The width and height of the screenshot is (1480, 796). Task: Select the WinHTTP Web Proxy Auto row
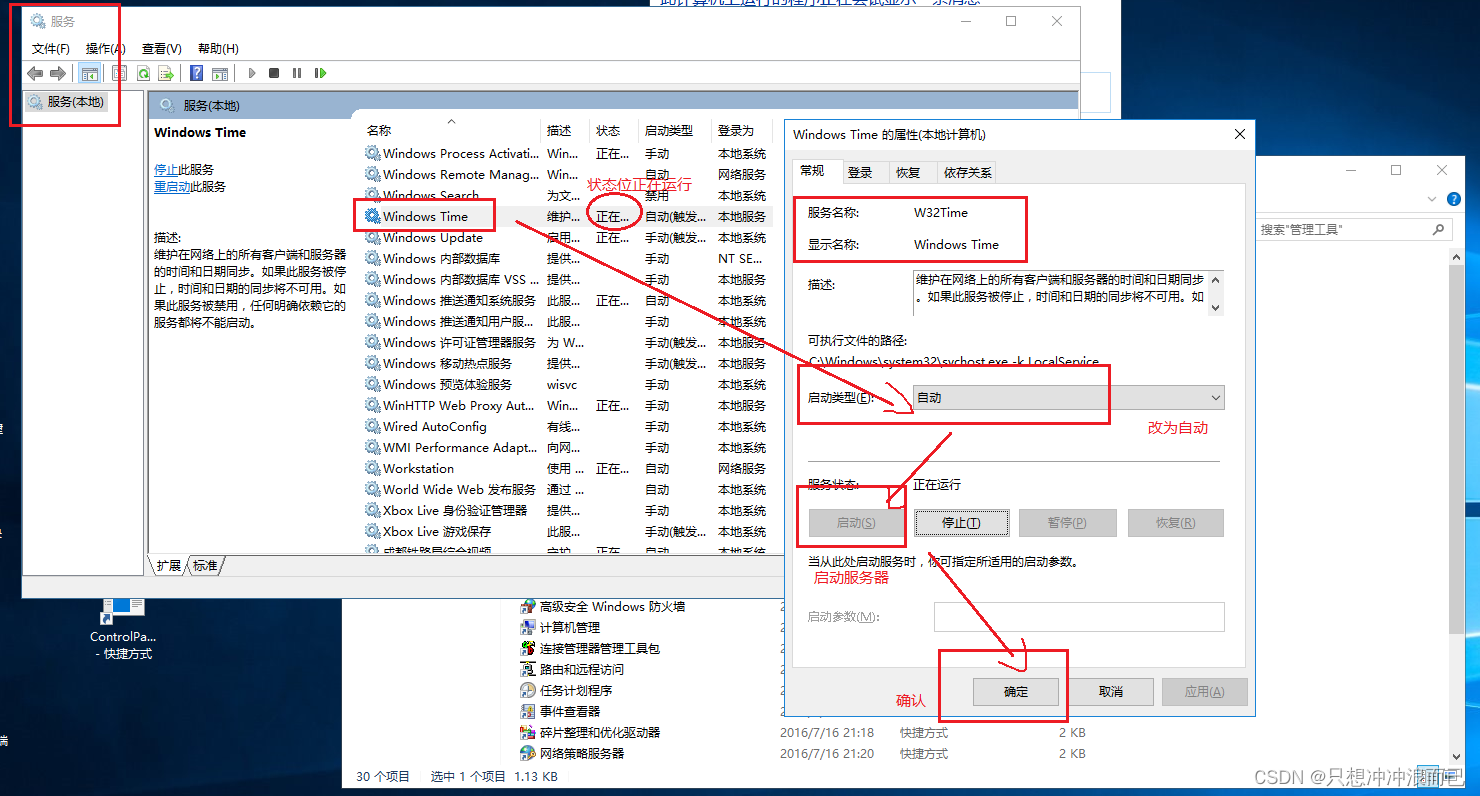tap(568, 406)
